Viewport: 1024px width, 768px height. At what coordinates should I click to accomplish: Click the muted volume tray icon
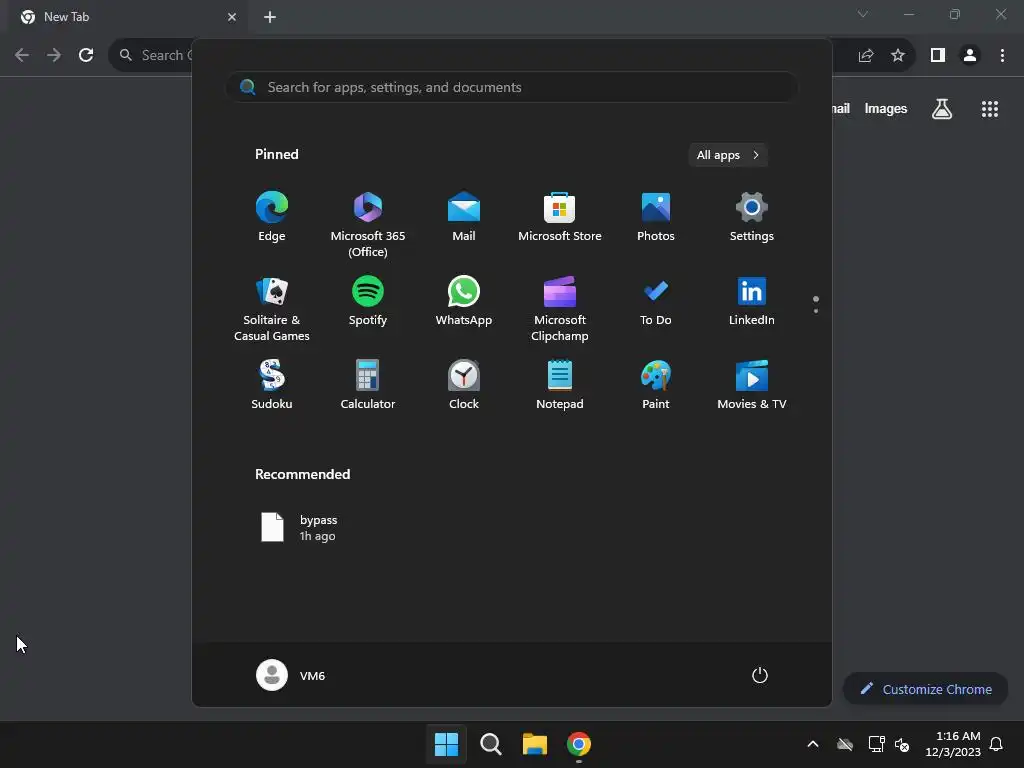902,744
